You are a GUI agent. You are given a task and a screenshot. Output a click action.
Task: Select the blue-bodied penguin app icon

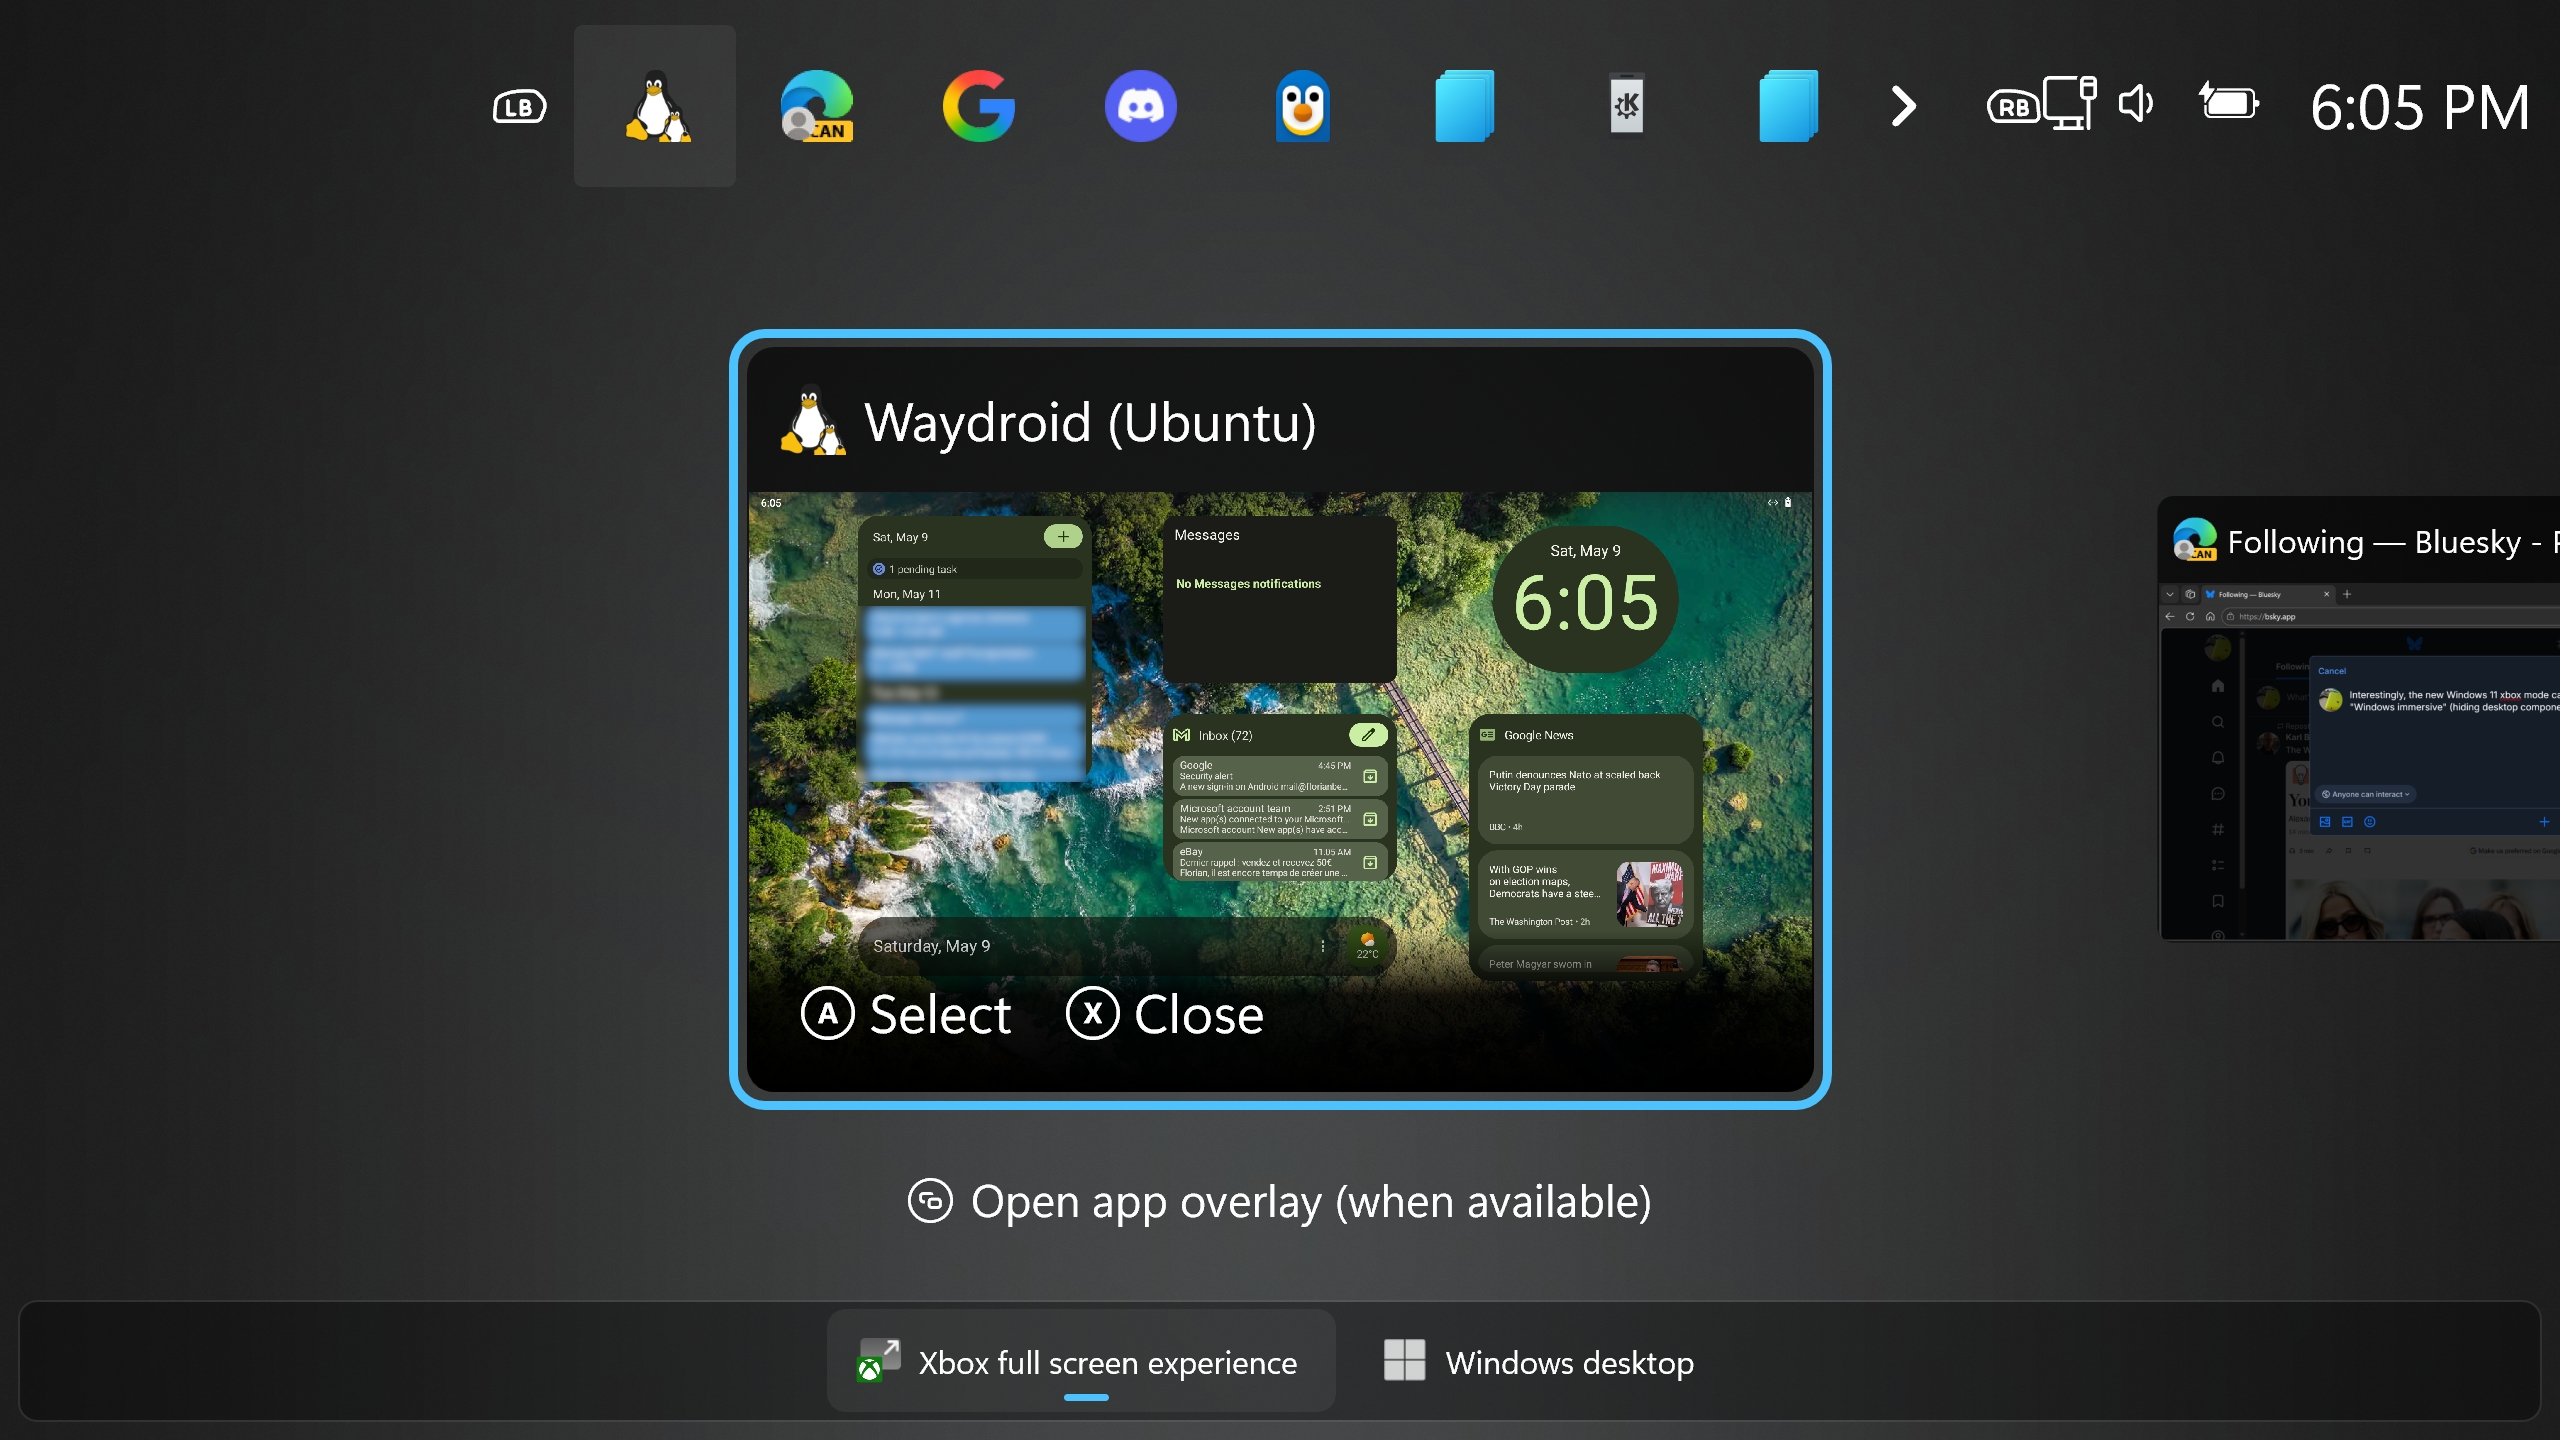(1303, 106)
